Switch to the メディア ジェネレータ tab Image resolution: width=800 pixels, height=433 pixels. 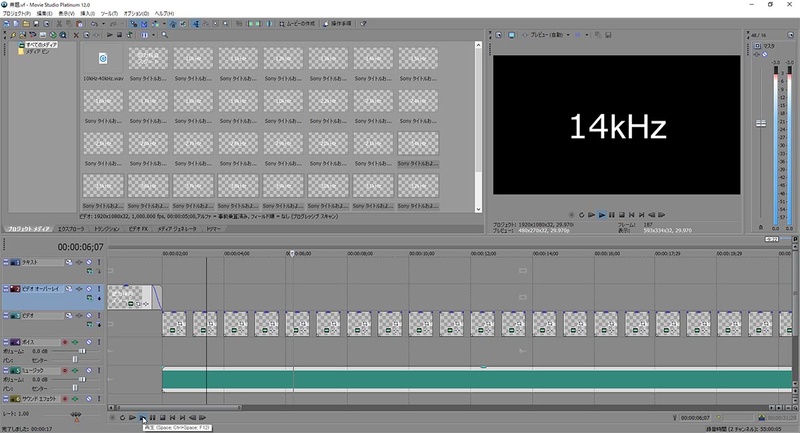pos(177,229)
